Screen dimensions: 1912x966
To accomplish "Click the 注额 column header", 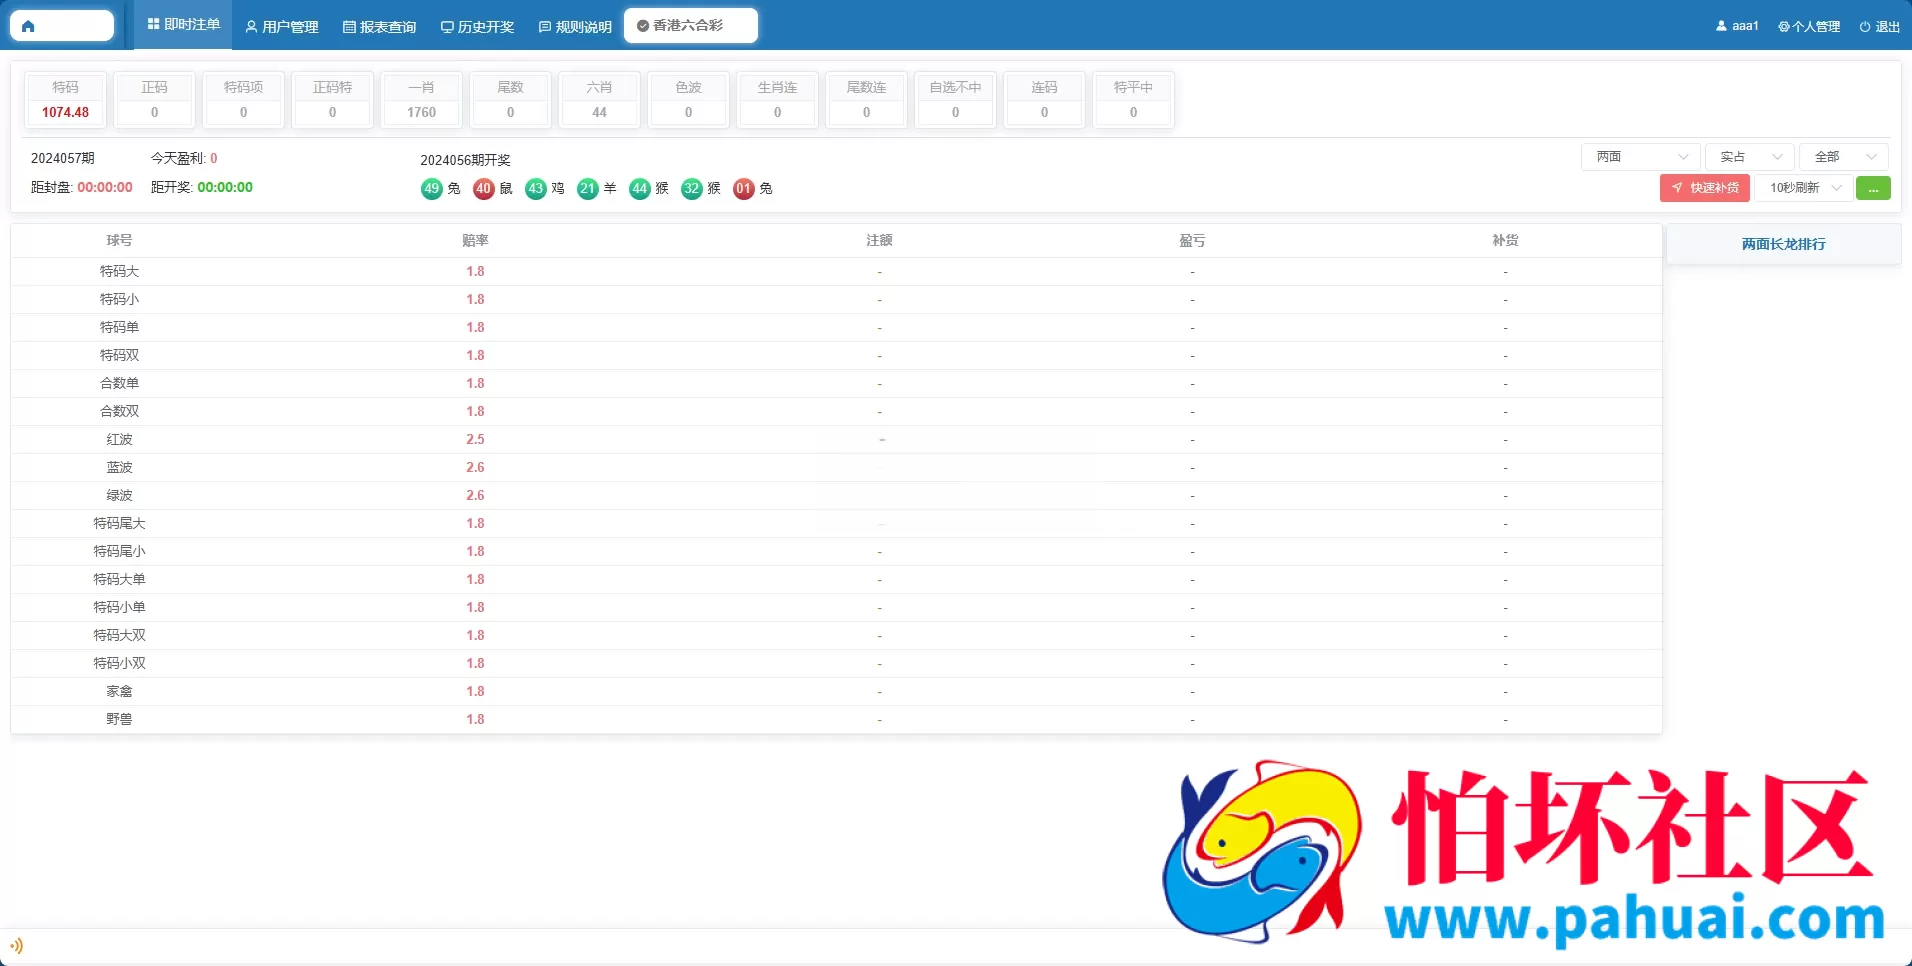I will (x=879, y=241).
